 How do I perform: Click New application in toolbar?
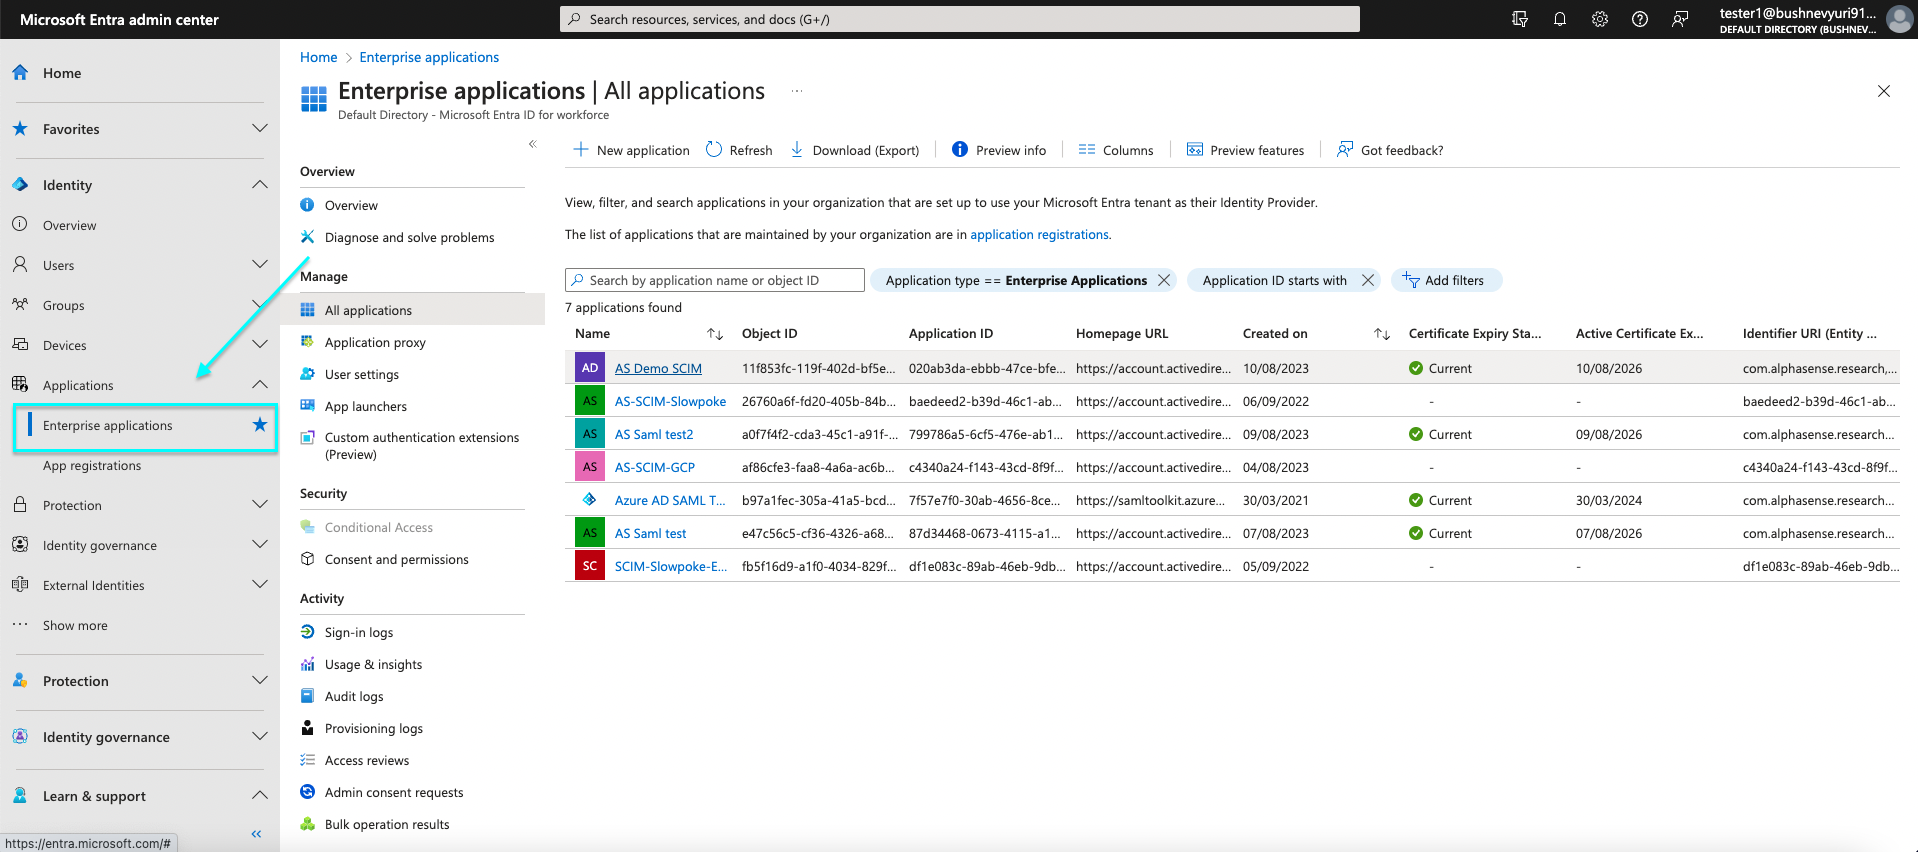click(x=631, y=150)
